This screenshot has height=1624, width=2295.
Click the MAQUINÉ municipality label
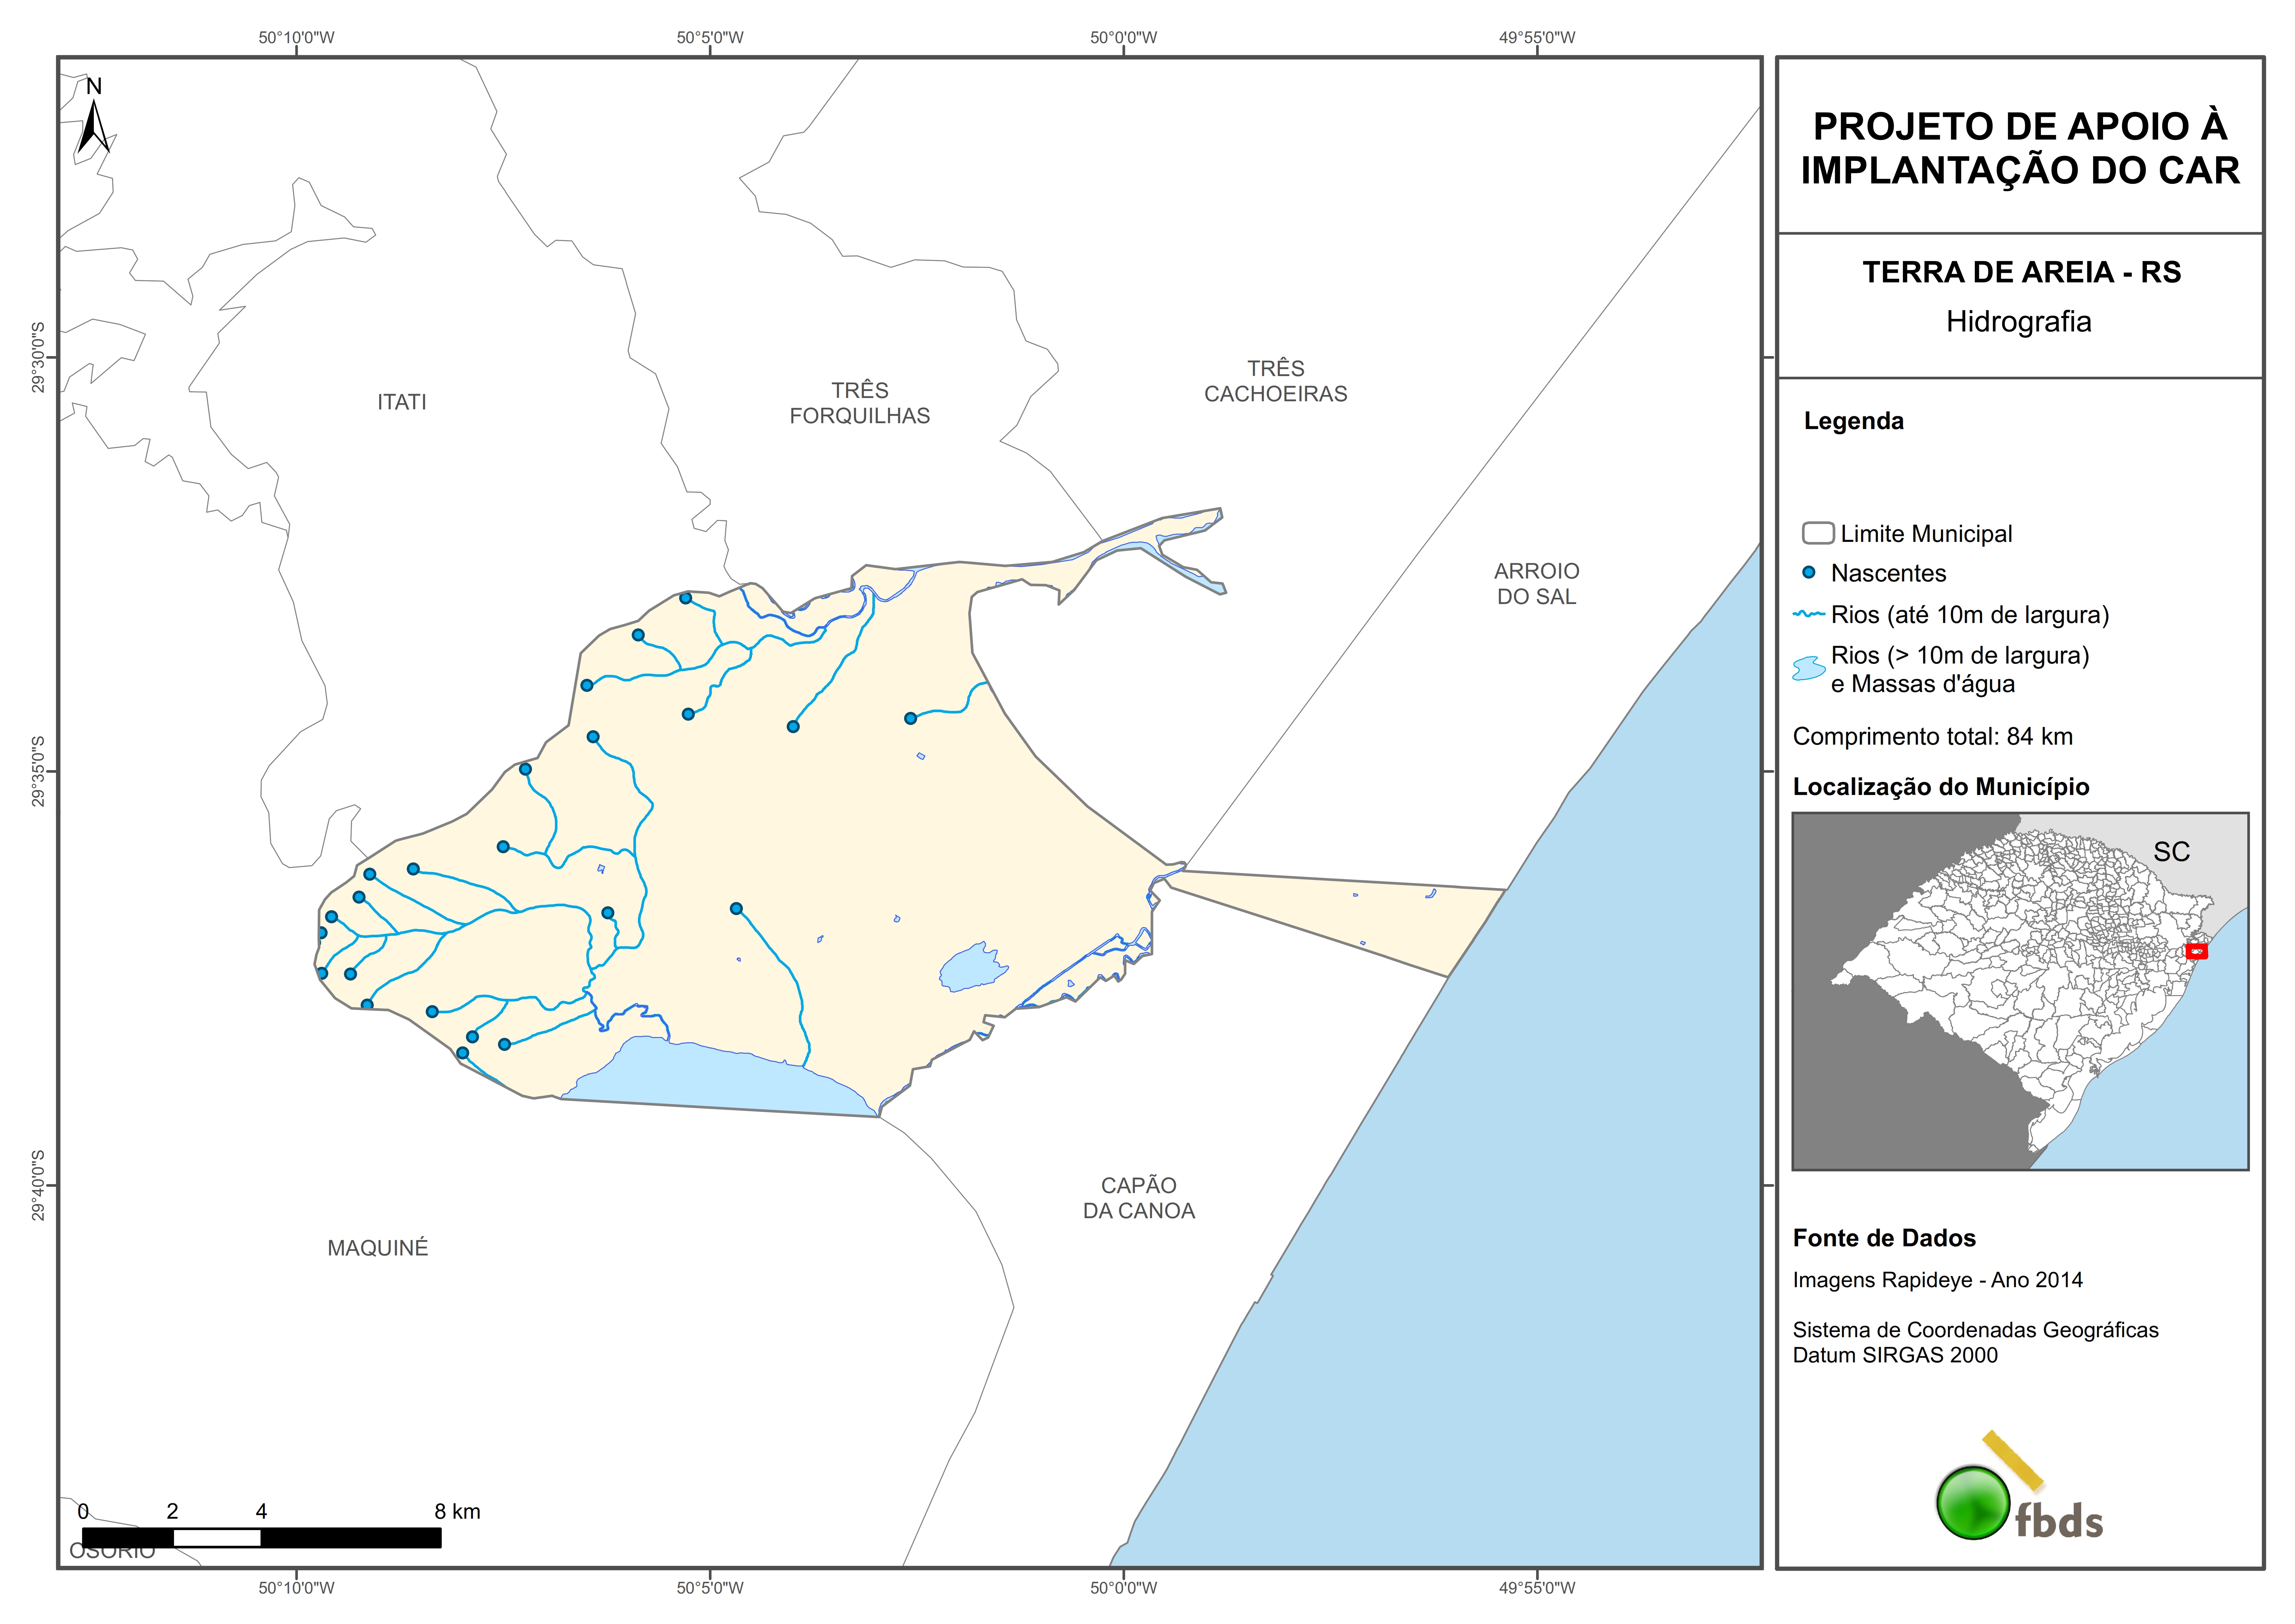coord(378,1248)
